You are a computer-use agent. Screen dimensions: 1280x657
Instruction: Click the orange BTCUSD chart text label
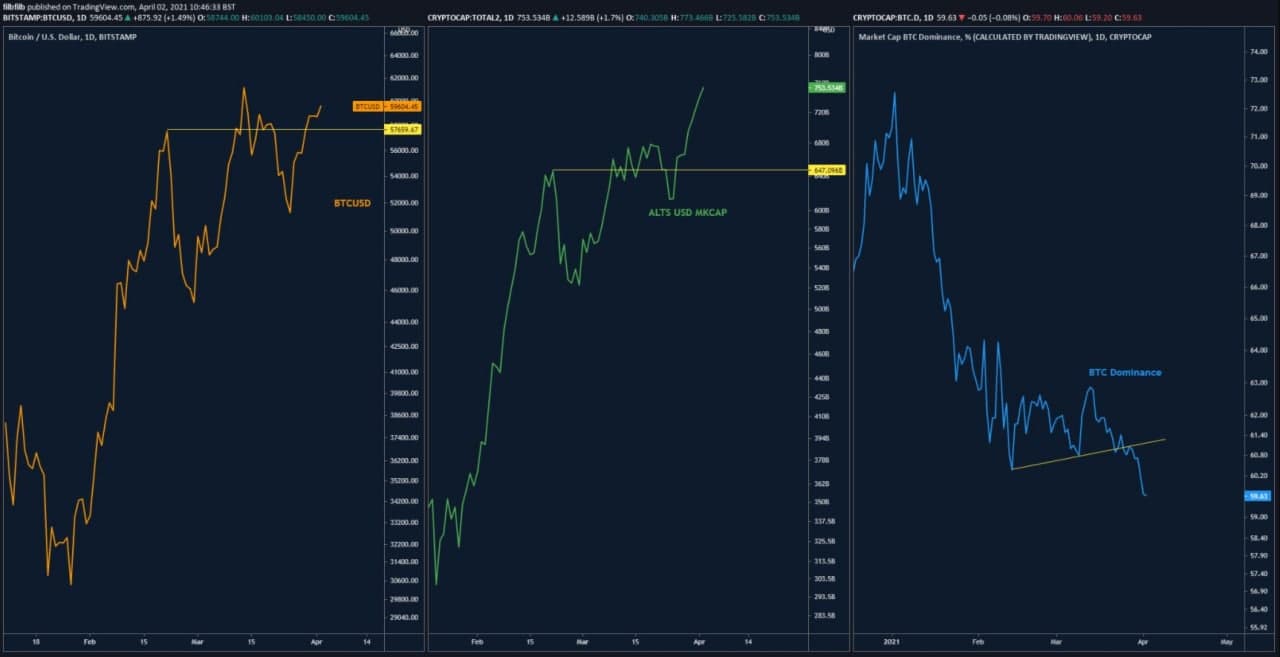[x=352, y=203]
